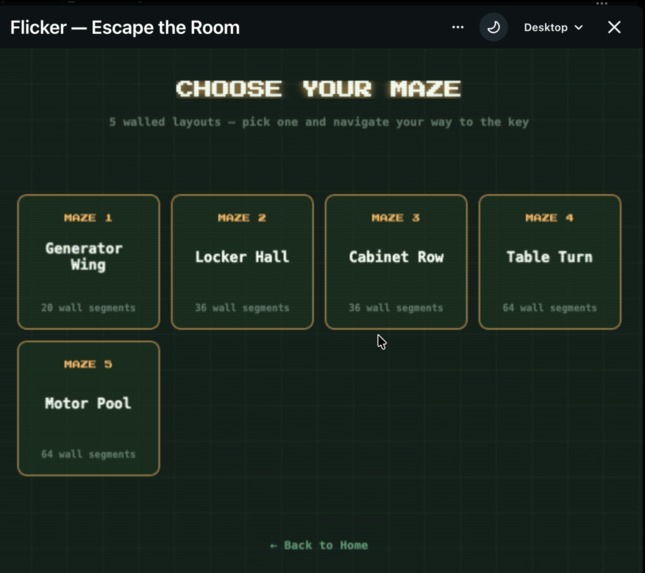
Task: Click the 'MAZE 3' label
Action: [x=396, y=218]
